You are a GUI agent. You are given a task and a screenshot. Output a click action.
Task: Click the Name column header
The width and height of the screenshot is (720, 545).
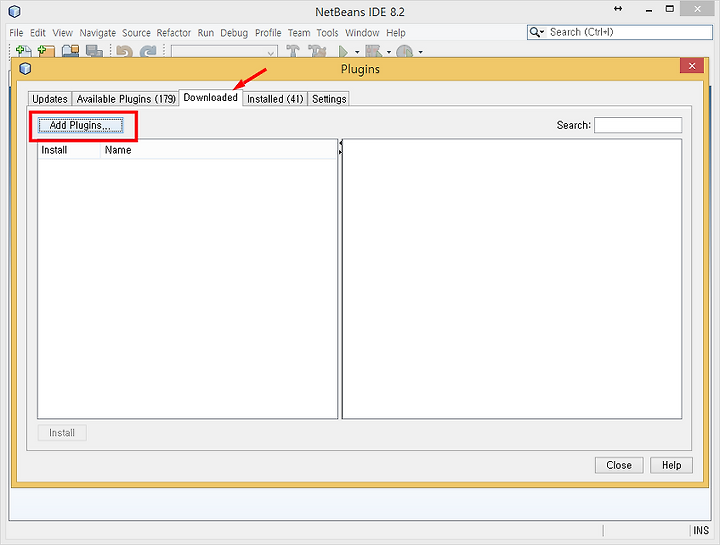[x=219, y=150]
